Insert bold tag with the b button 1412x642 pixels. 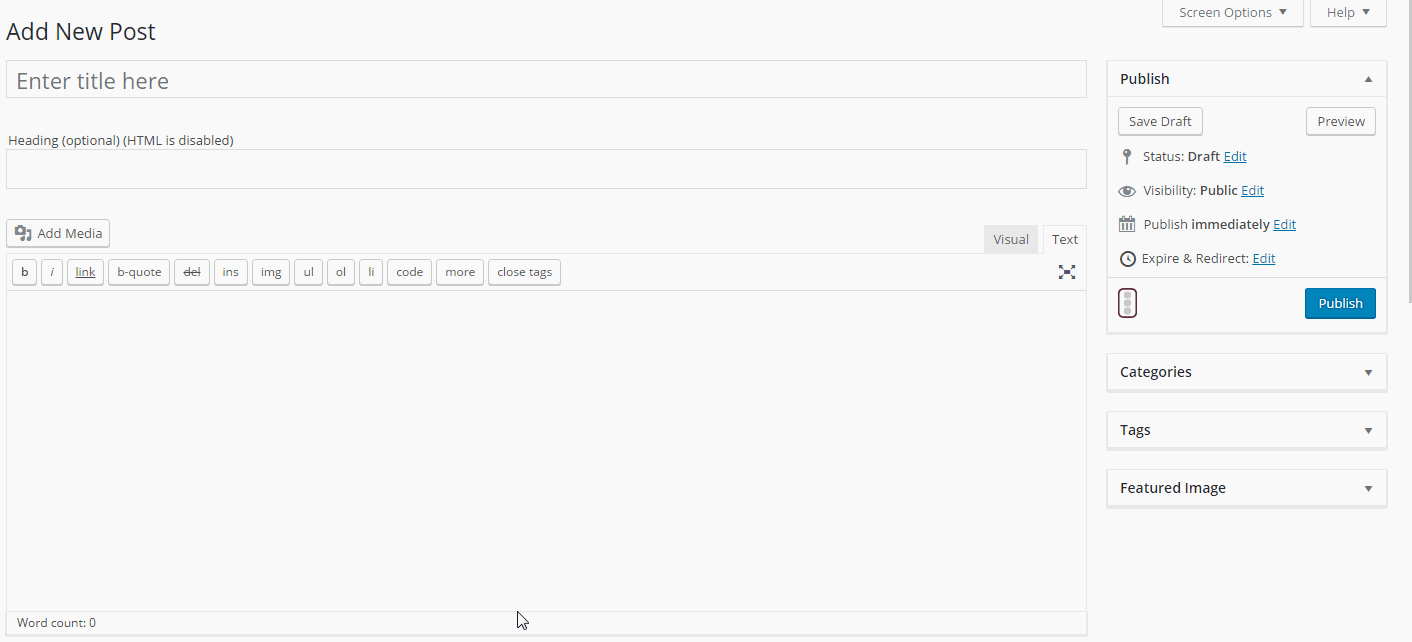click(x=25, y=272)
